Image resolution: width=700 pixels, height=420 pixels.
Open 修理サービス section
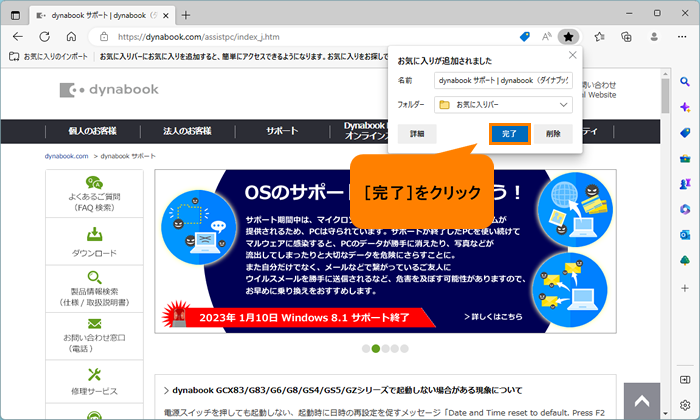point(94,382)
